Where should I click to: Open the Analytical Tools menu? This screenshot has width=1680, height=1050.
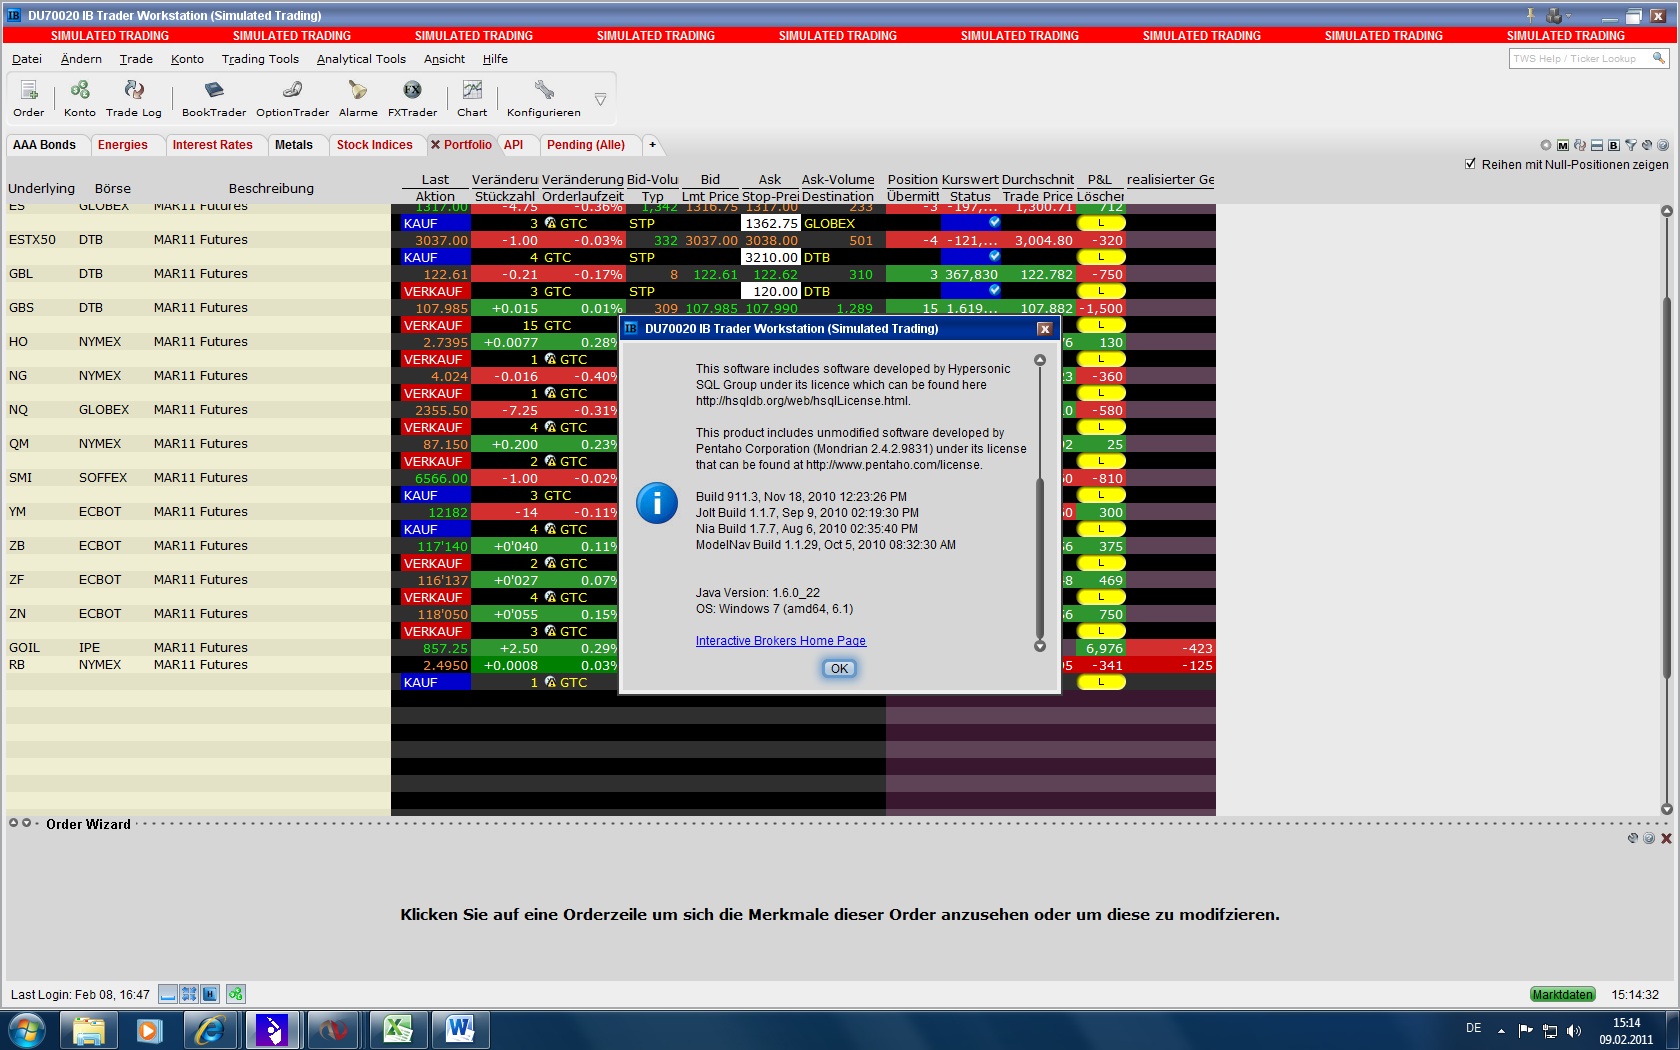coord(361,59)
